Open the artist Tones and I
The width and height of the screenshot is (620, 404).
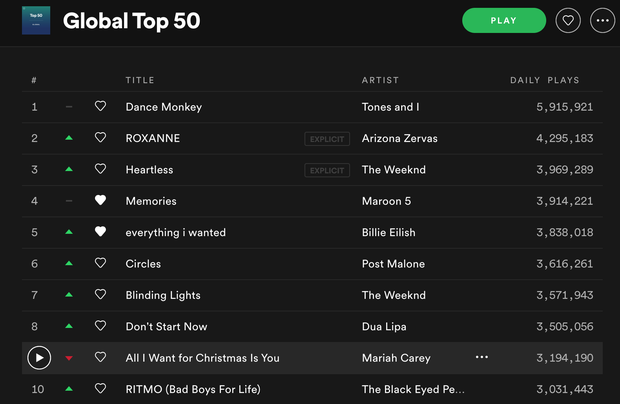pyautogui.click(x=389, y=106)
